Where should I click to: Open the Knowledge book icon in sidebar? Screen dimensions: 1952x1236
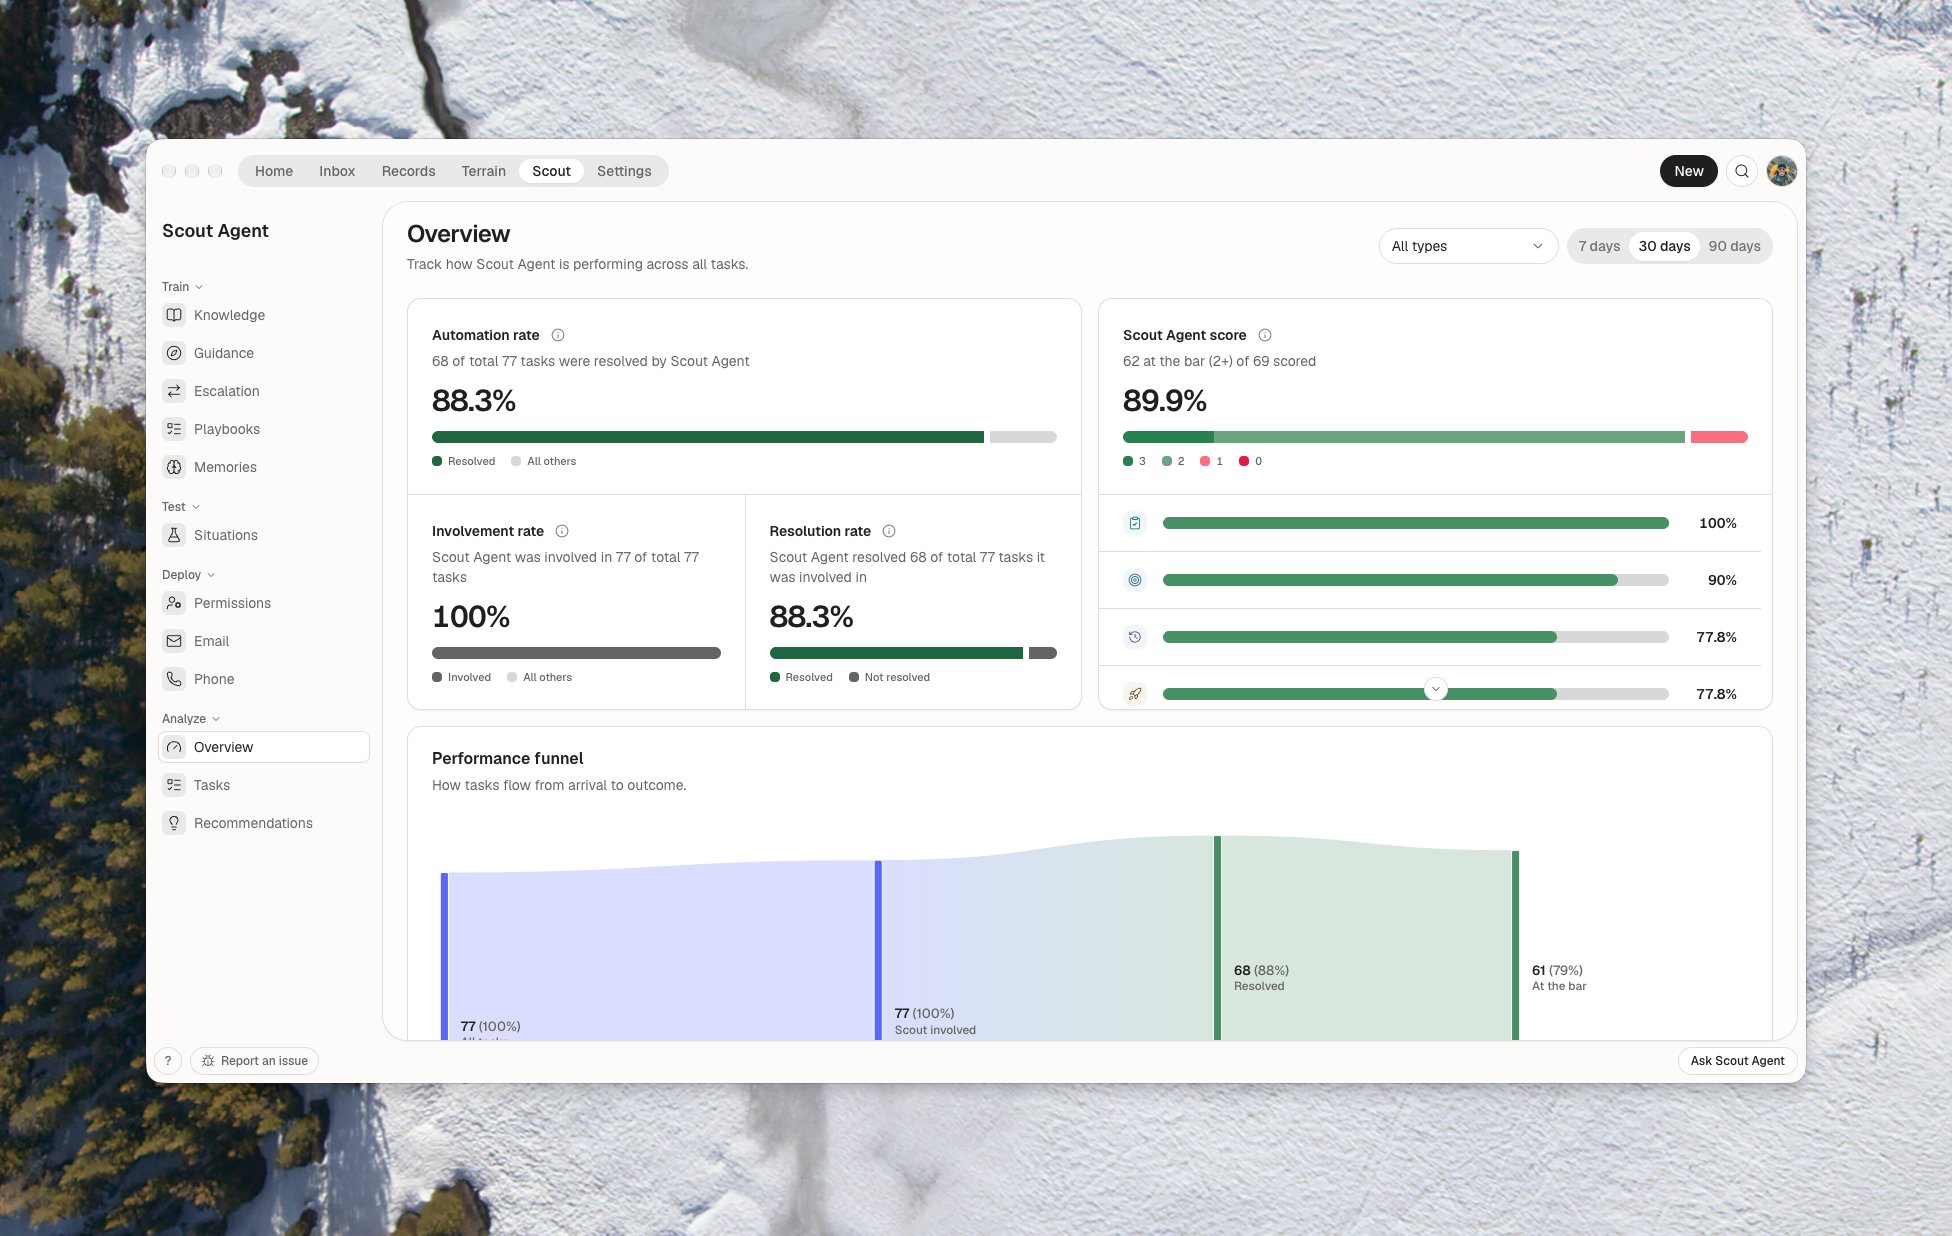click(174, 315)
